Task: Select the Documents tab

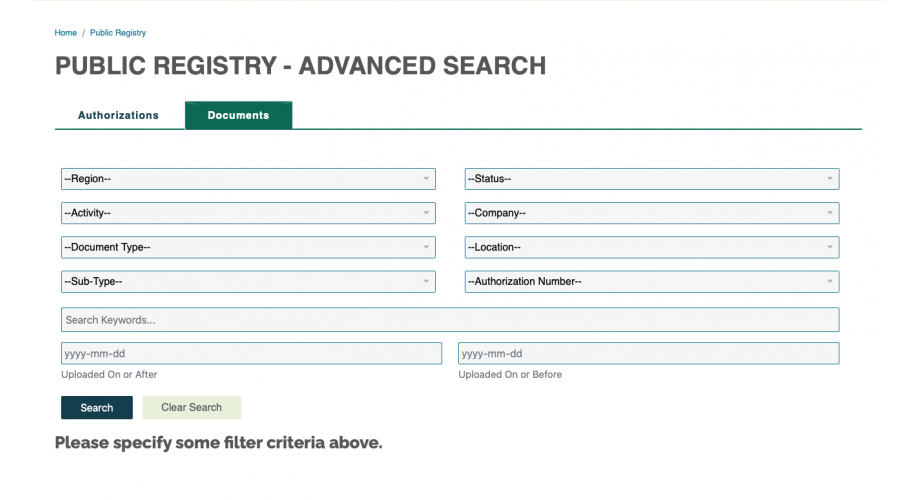Action: pyautogui.click(x=238, y=115)
